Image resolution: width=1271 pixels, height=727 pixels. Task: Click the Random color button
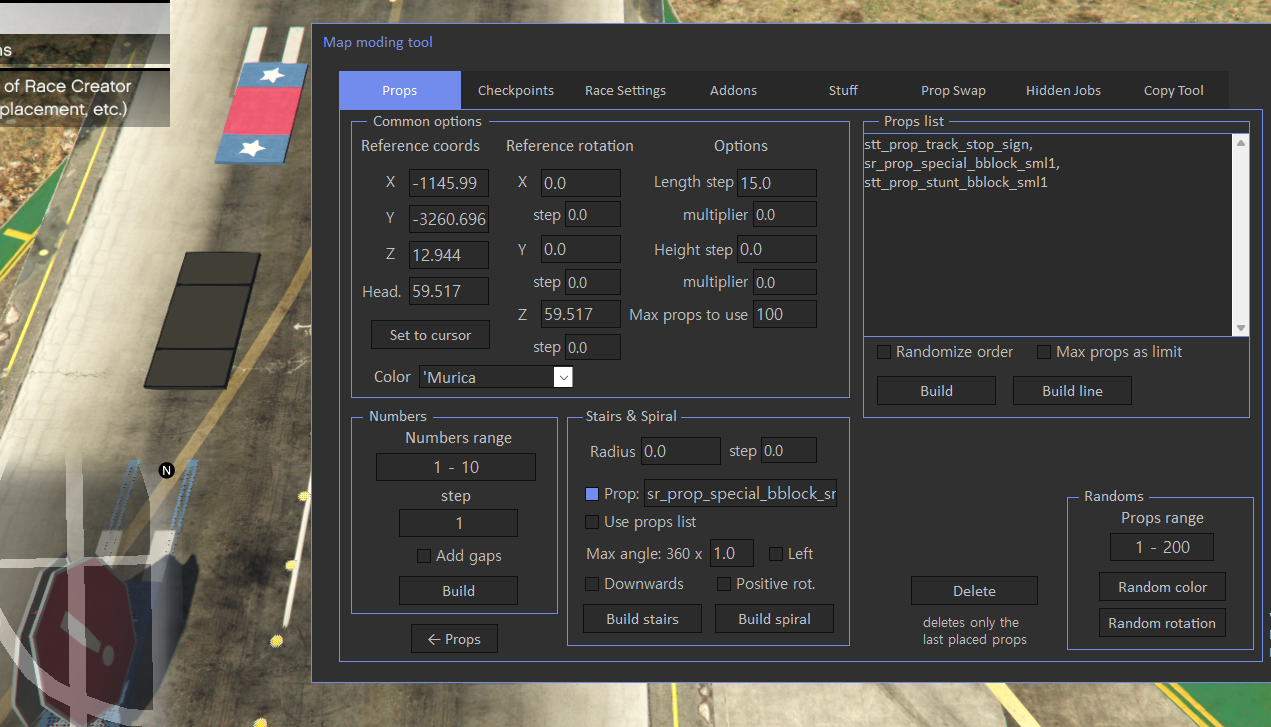pos(1162,587)
